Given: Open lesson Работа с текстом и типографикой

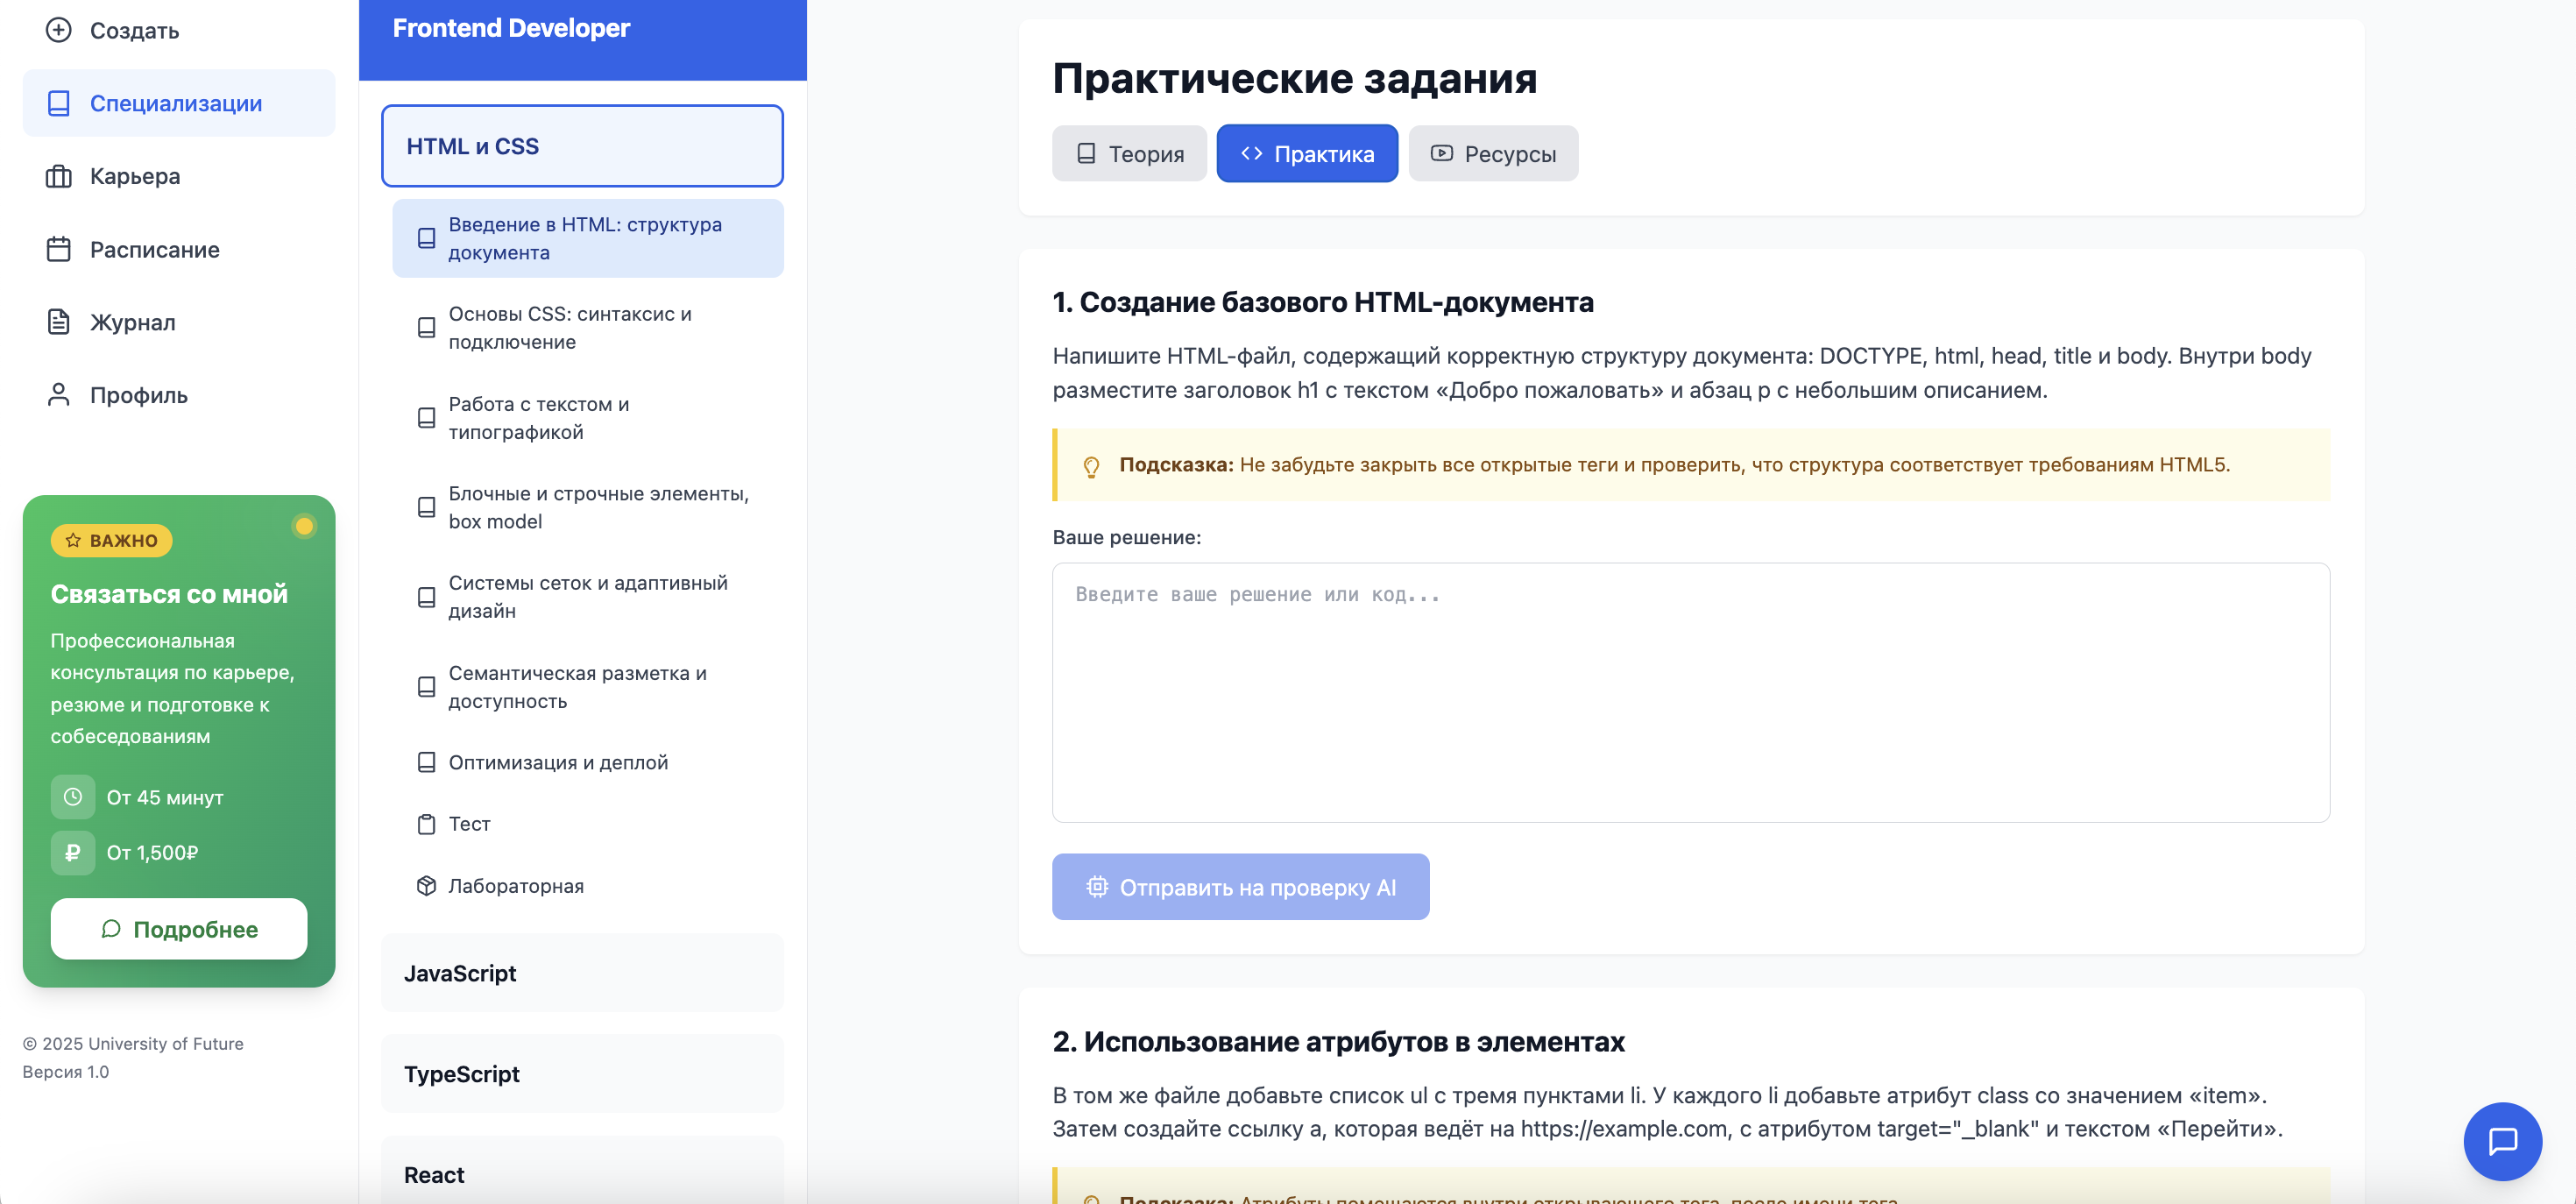Looking at the screenshot, I should click(x=588, y=418).
